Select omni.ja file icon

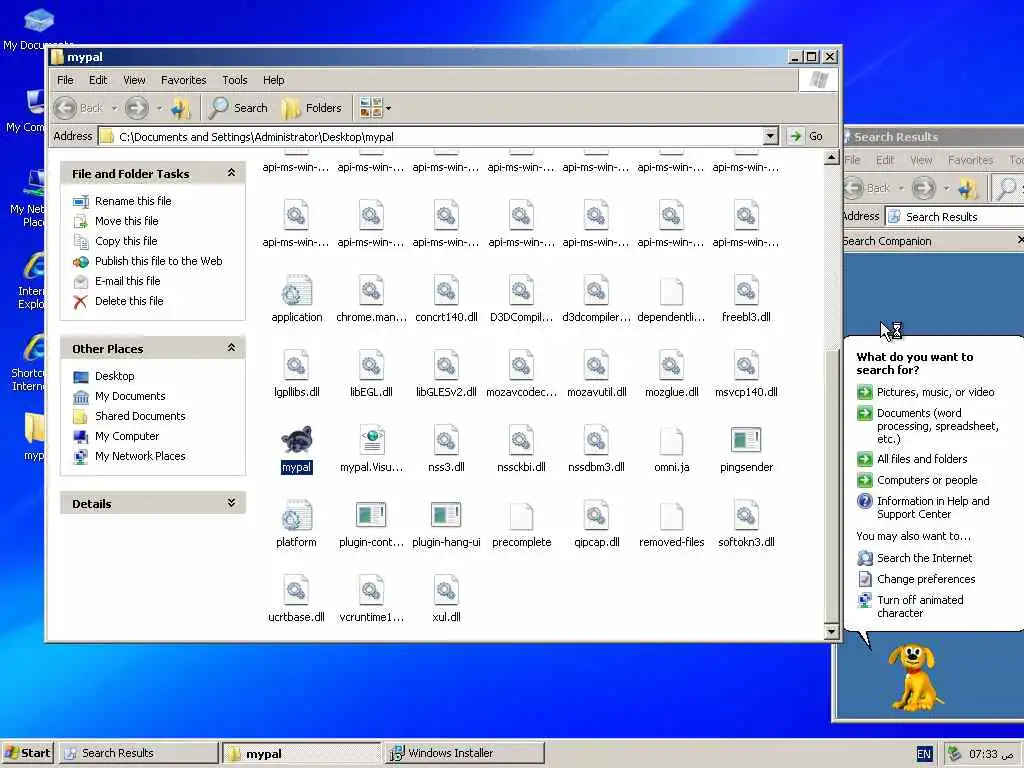coord(671,440)
